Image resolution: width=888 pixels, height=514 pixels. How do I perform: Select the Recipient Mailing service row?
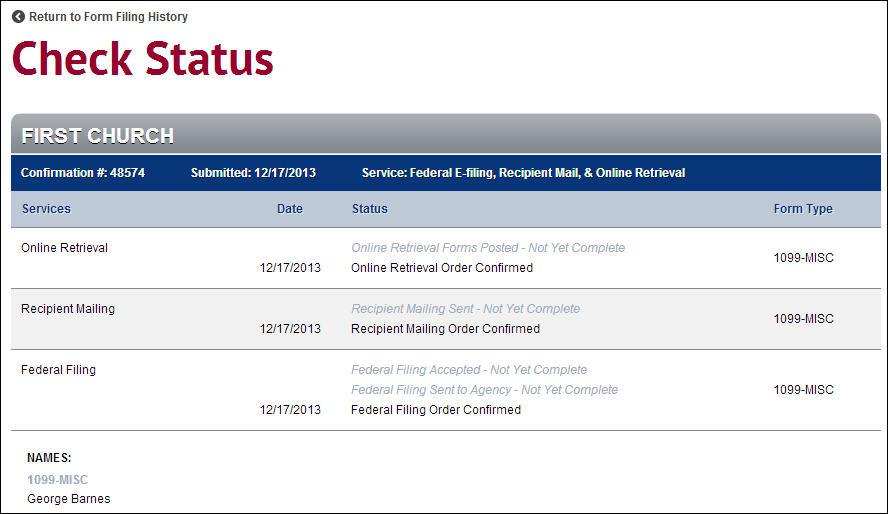tap(68, 309)
